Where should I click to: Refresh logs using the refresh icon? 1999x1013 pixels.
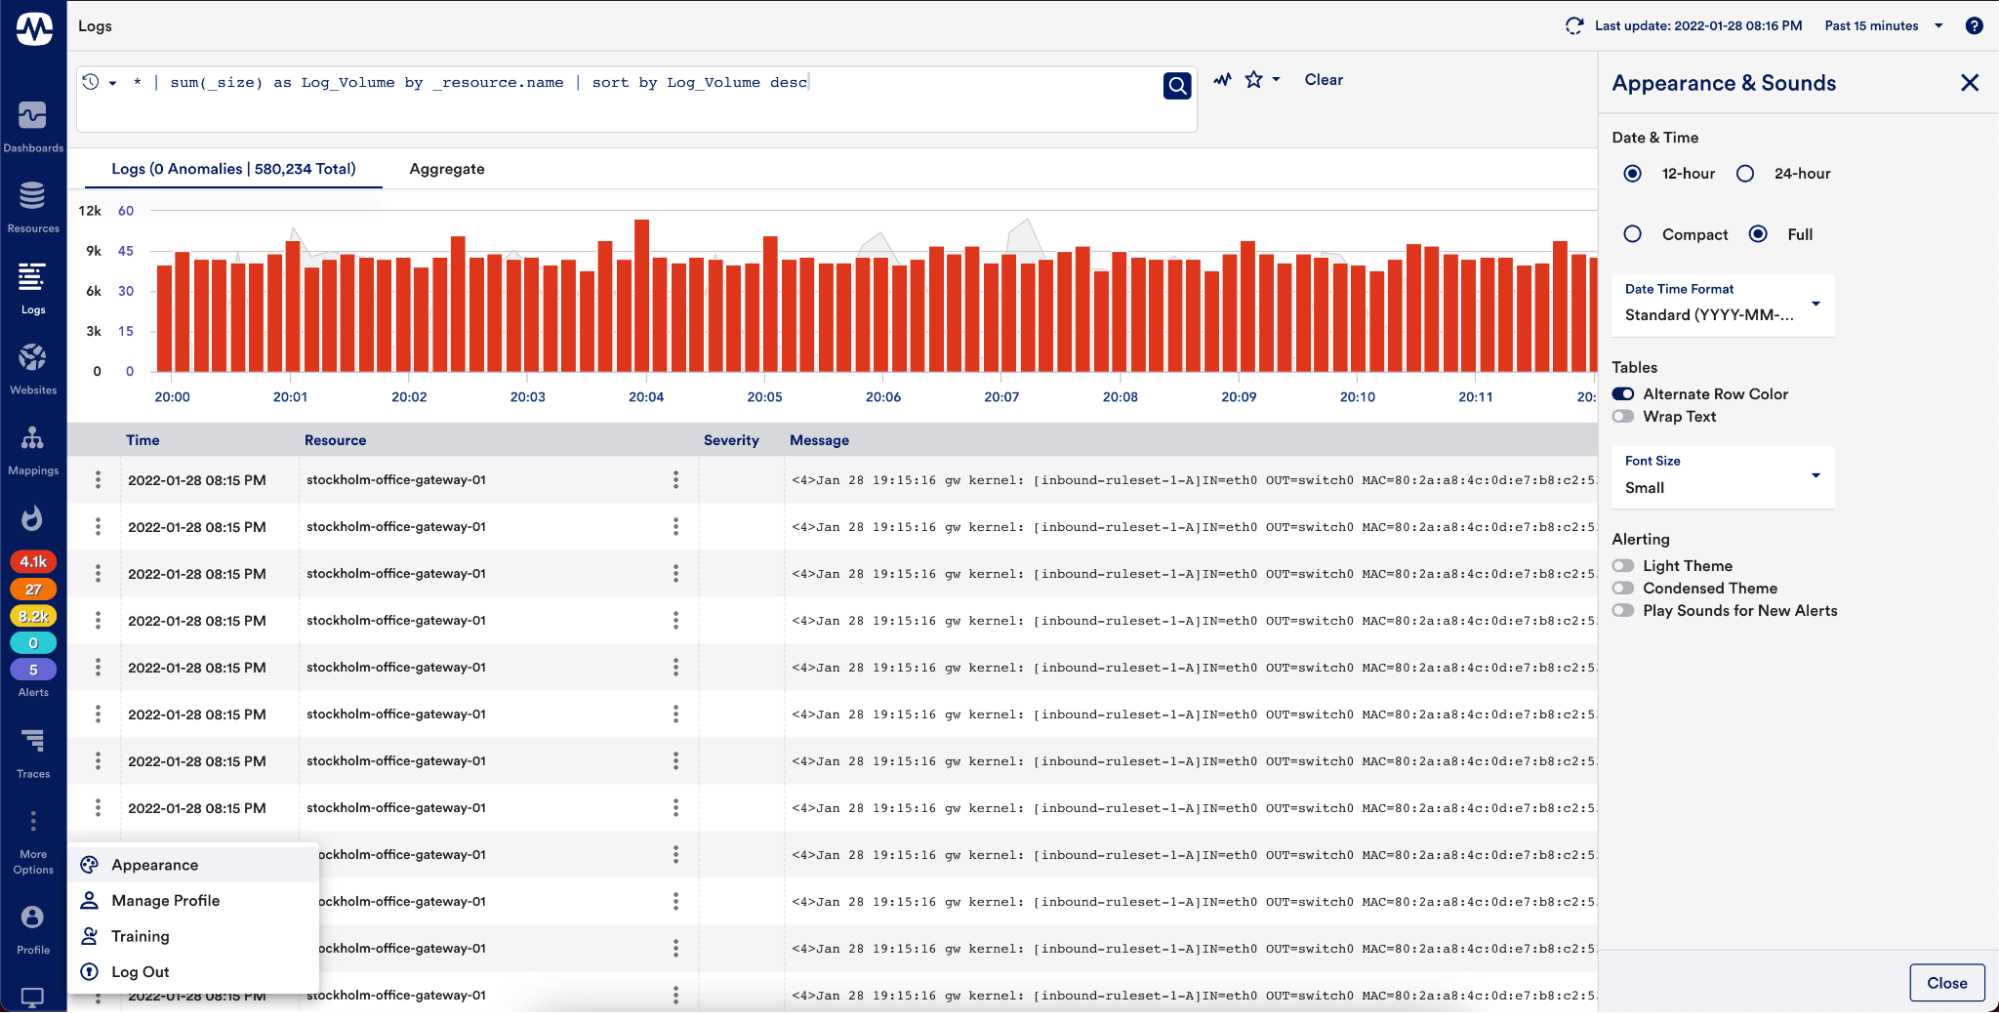pyautogui.click(x=1574, y=26)
